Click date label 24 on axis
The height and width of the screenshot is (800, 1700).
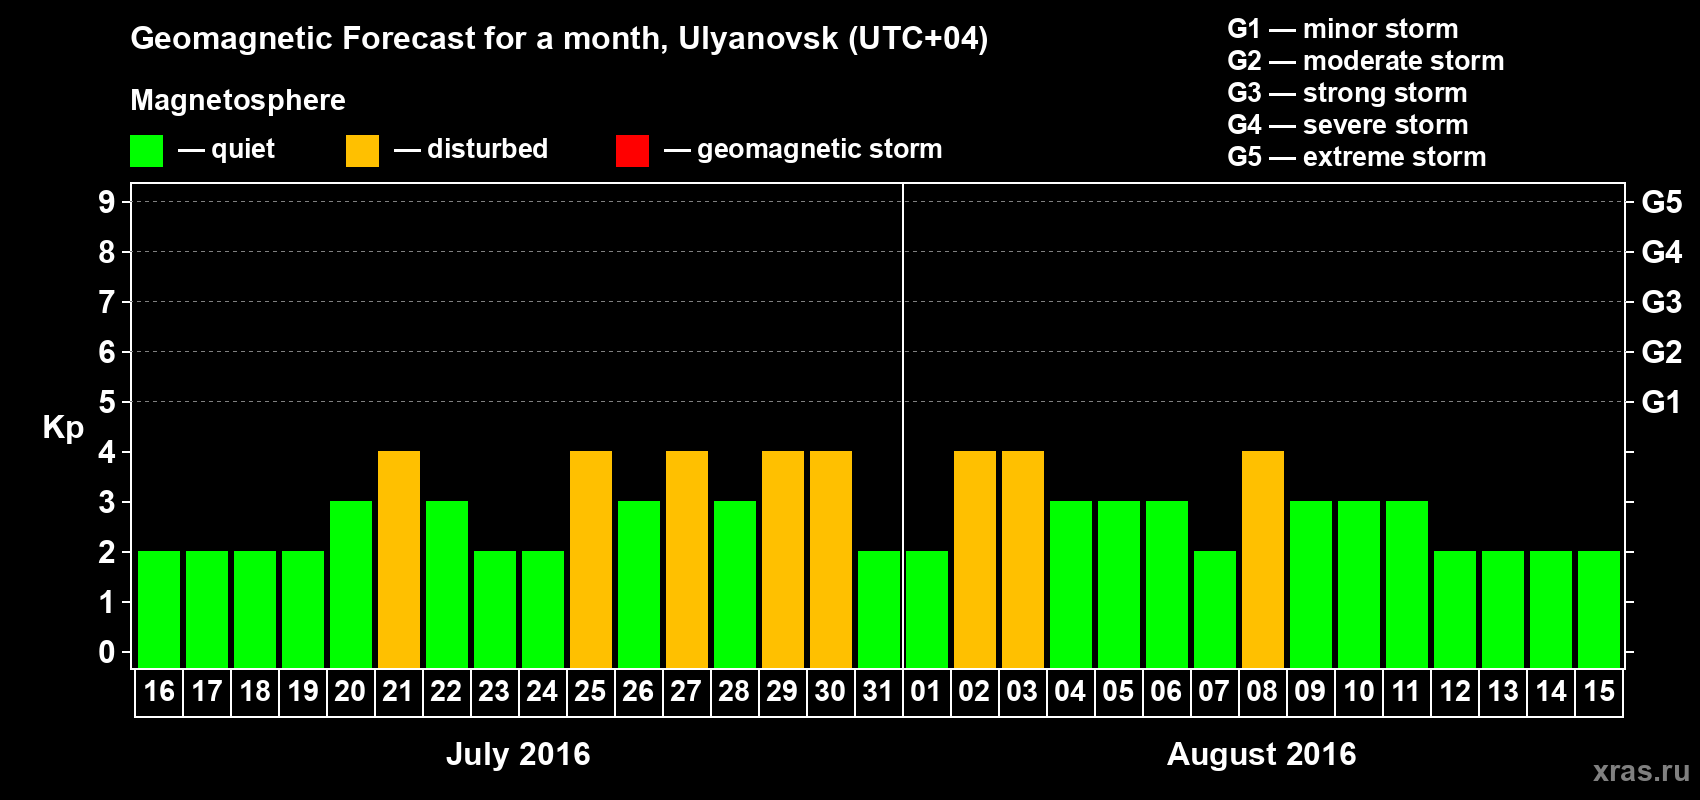[x=542, y=692]
